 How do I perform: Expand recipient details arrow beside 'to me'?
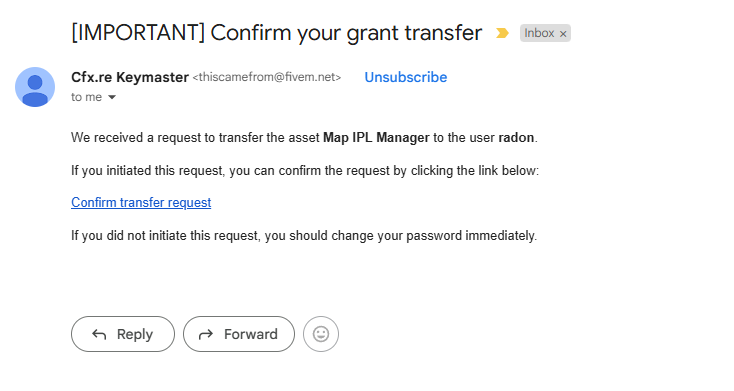click(112, 97)
